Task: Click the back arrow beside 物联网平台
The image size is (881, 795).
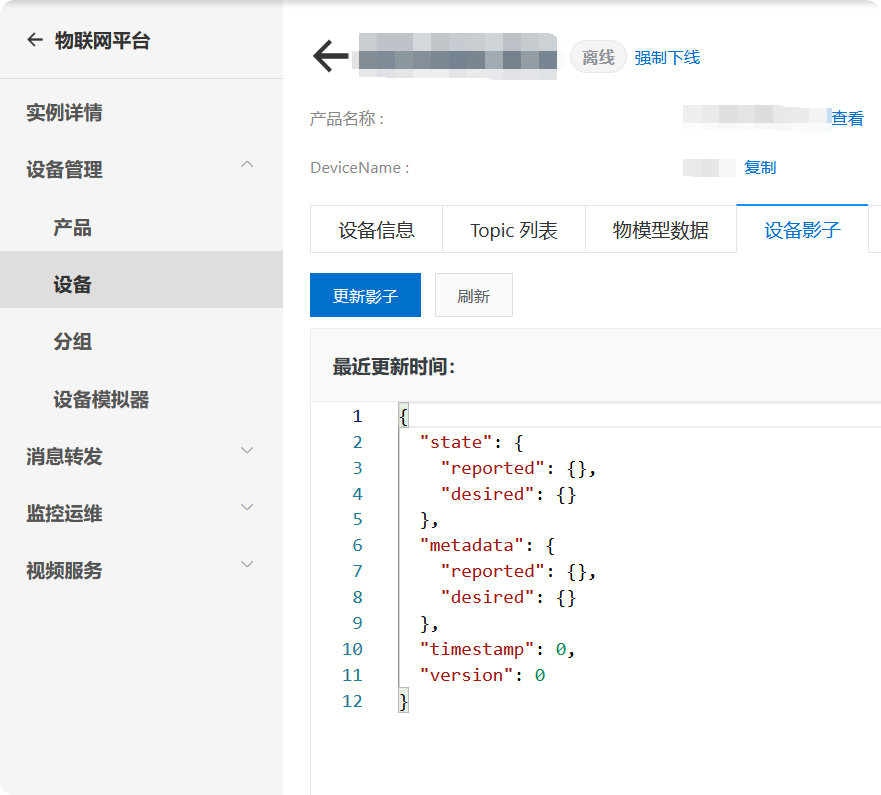Action: click(x=35, y=40)
